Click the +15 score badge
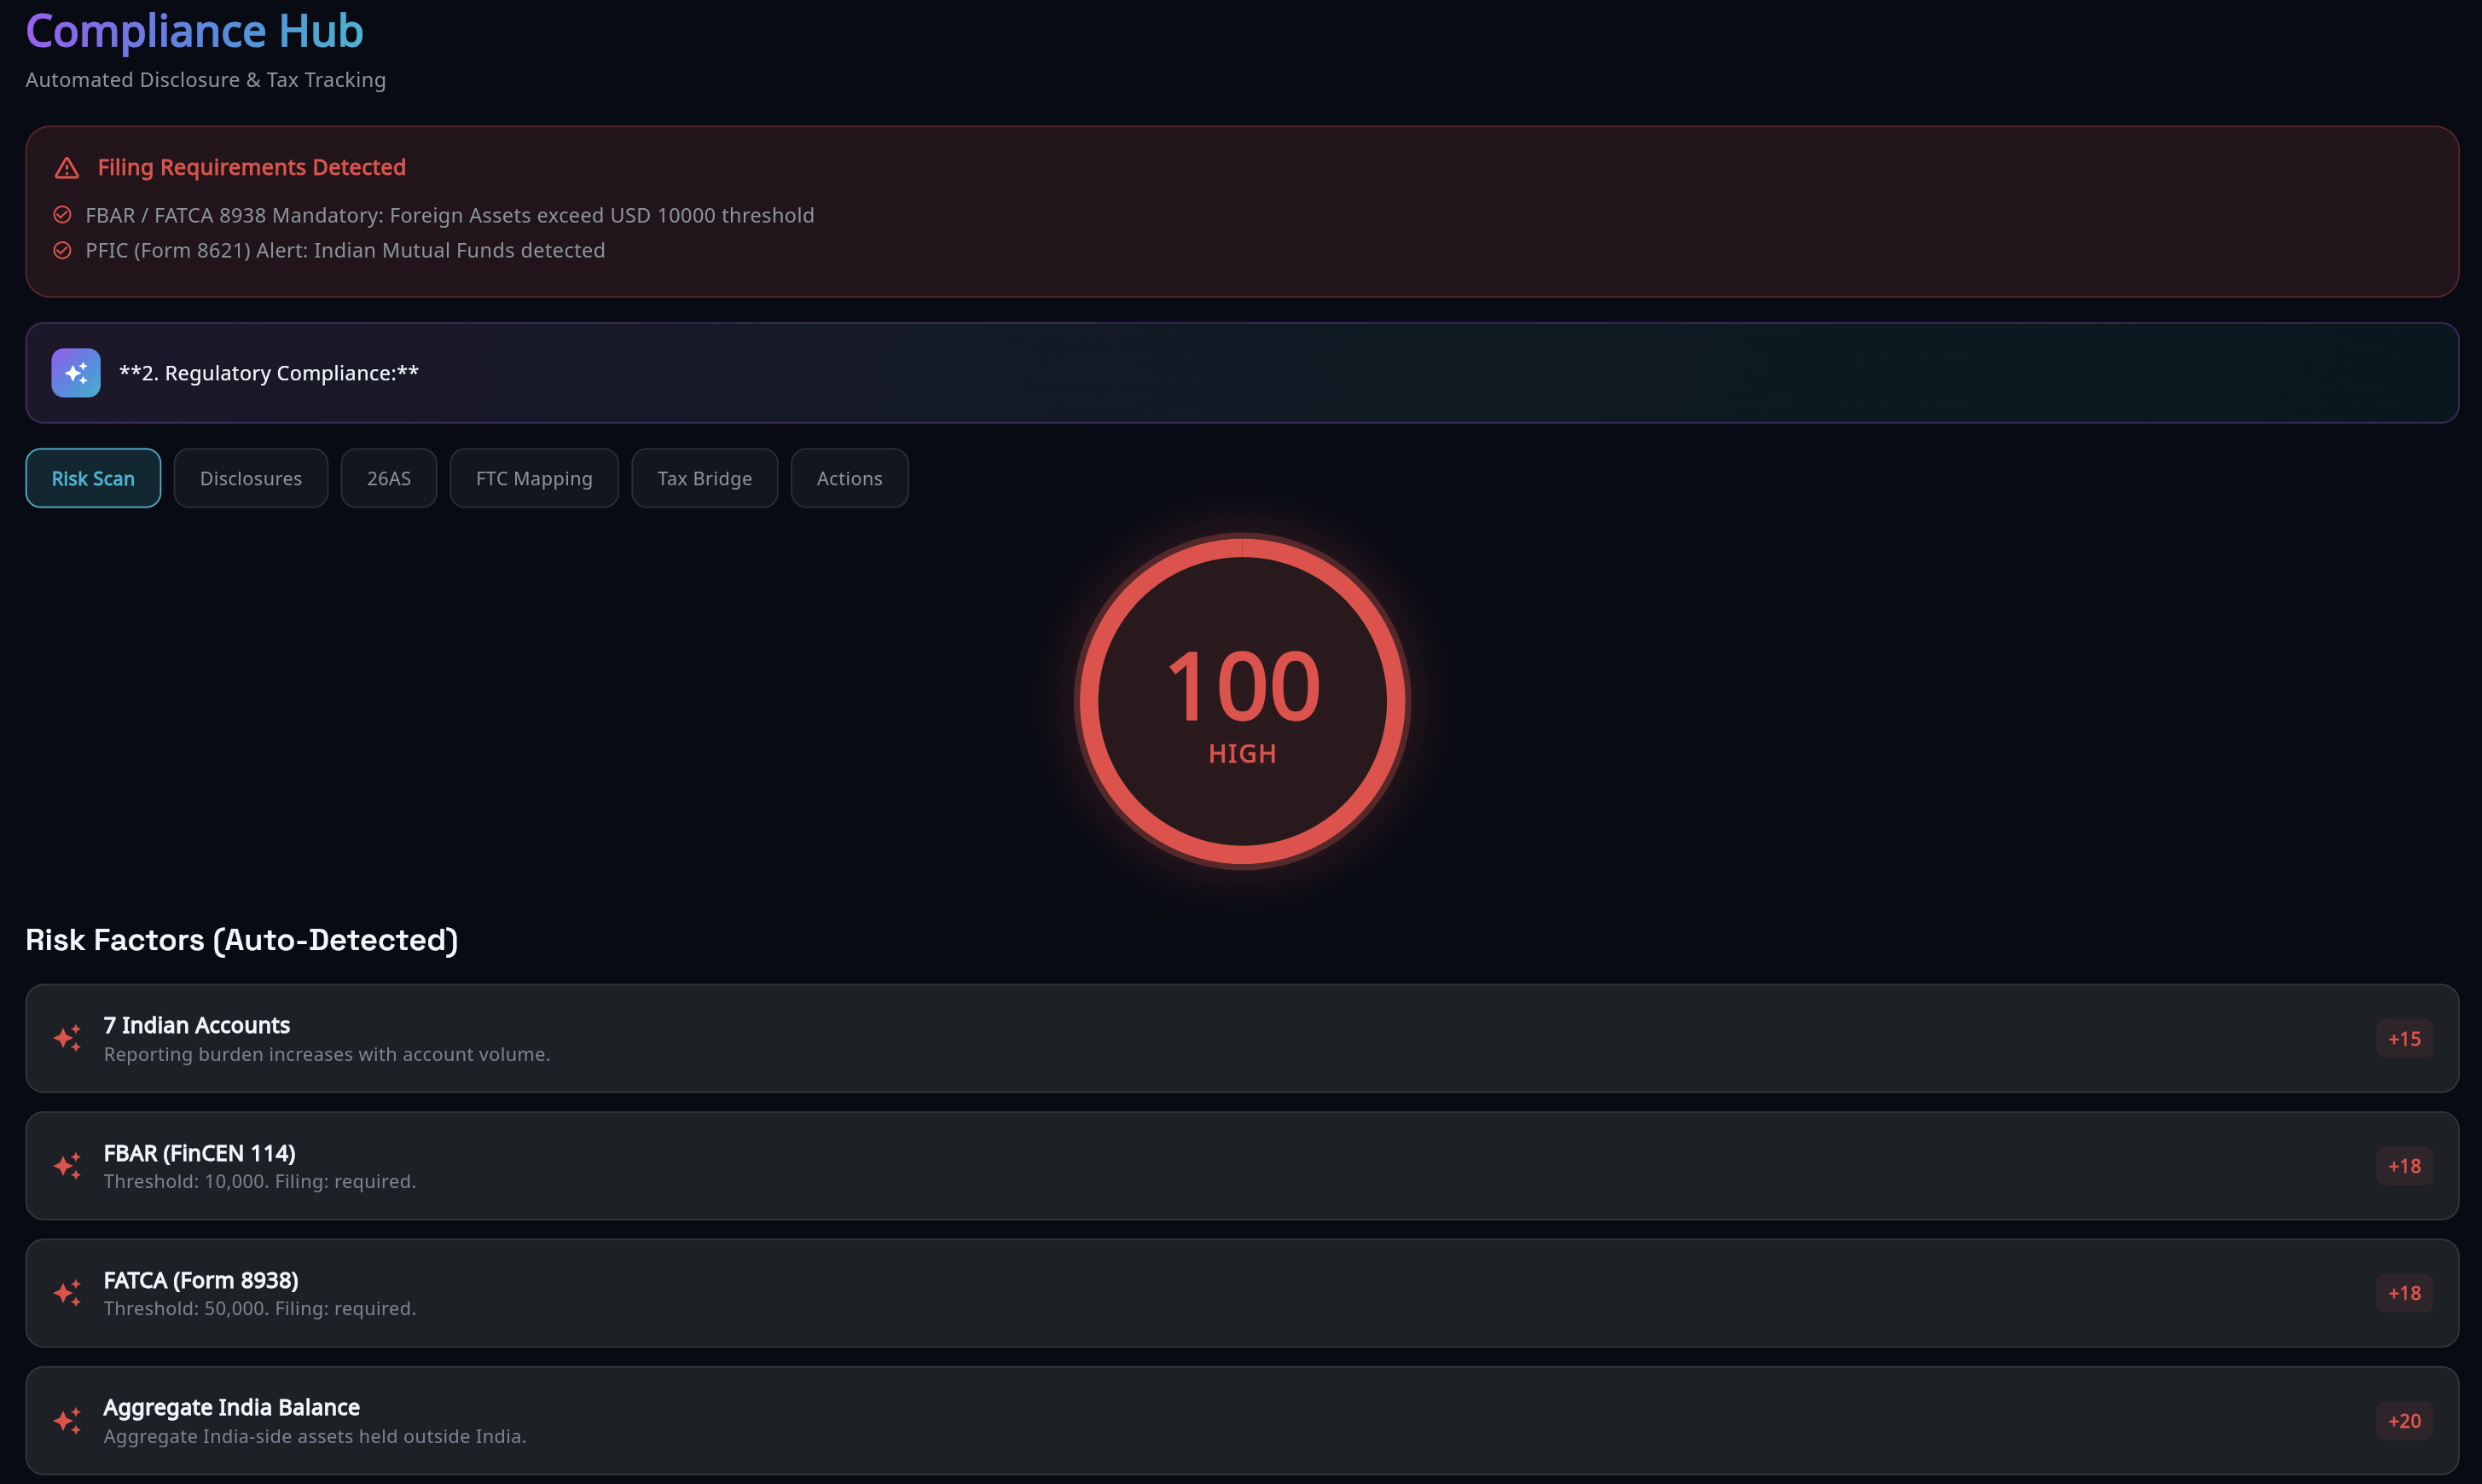This screenshot has width=2482, height=1484. 2405,1039
